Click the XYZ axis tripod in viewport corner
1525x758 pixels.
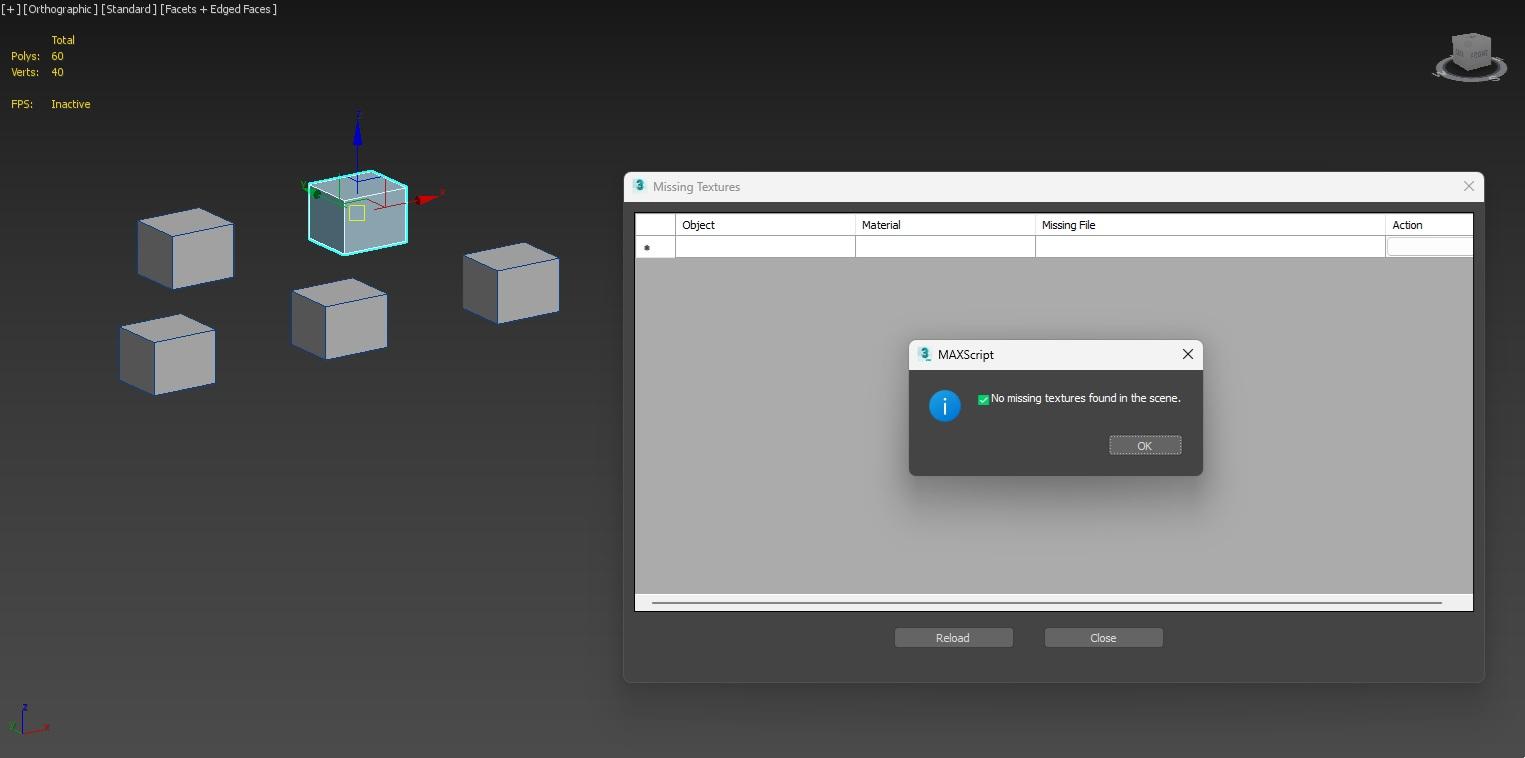pos(27,721)
